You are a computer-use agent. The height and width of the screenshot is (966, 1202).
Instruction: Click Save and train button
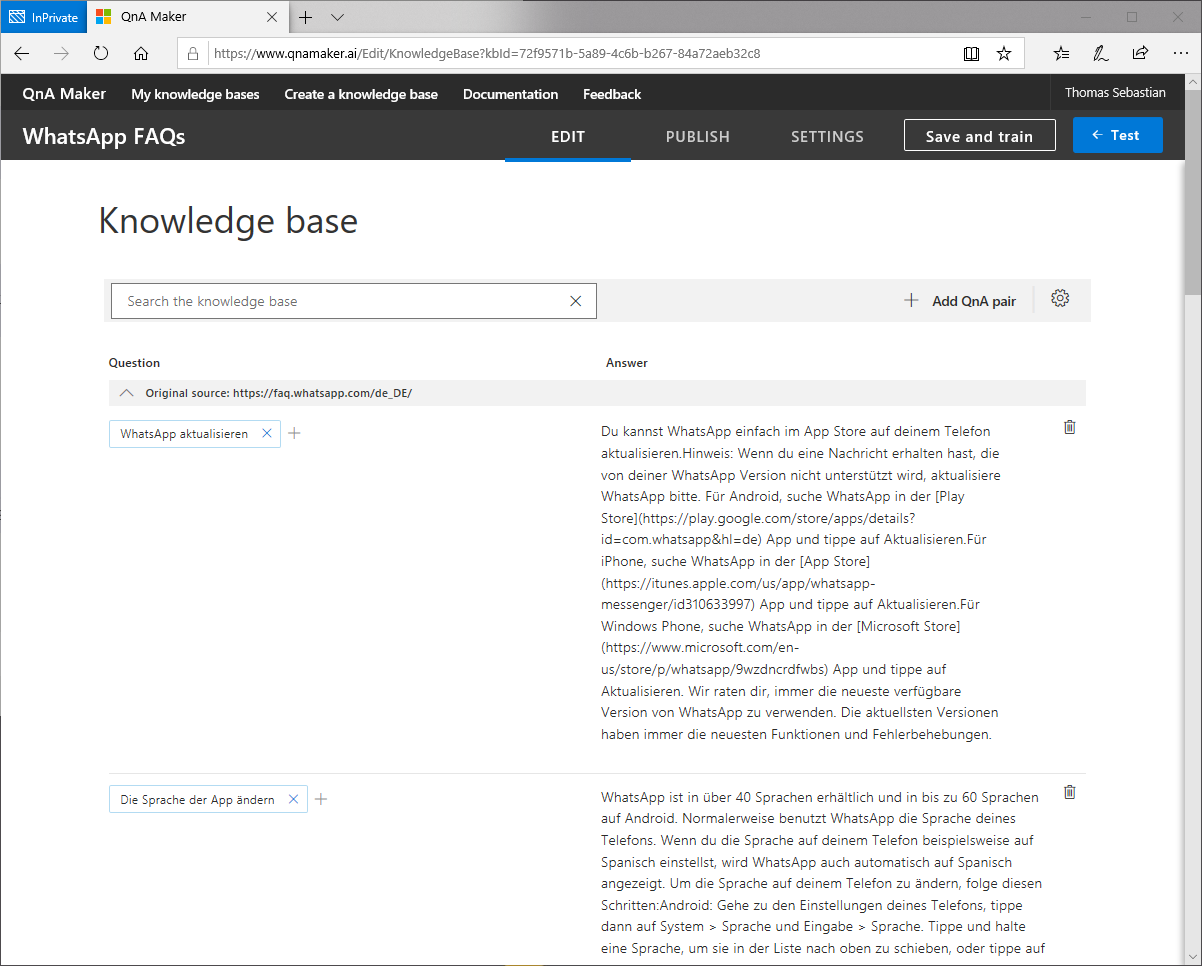tap(978, 137)
